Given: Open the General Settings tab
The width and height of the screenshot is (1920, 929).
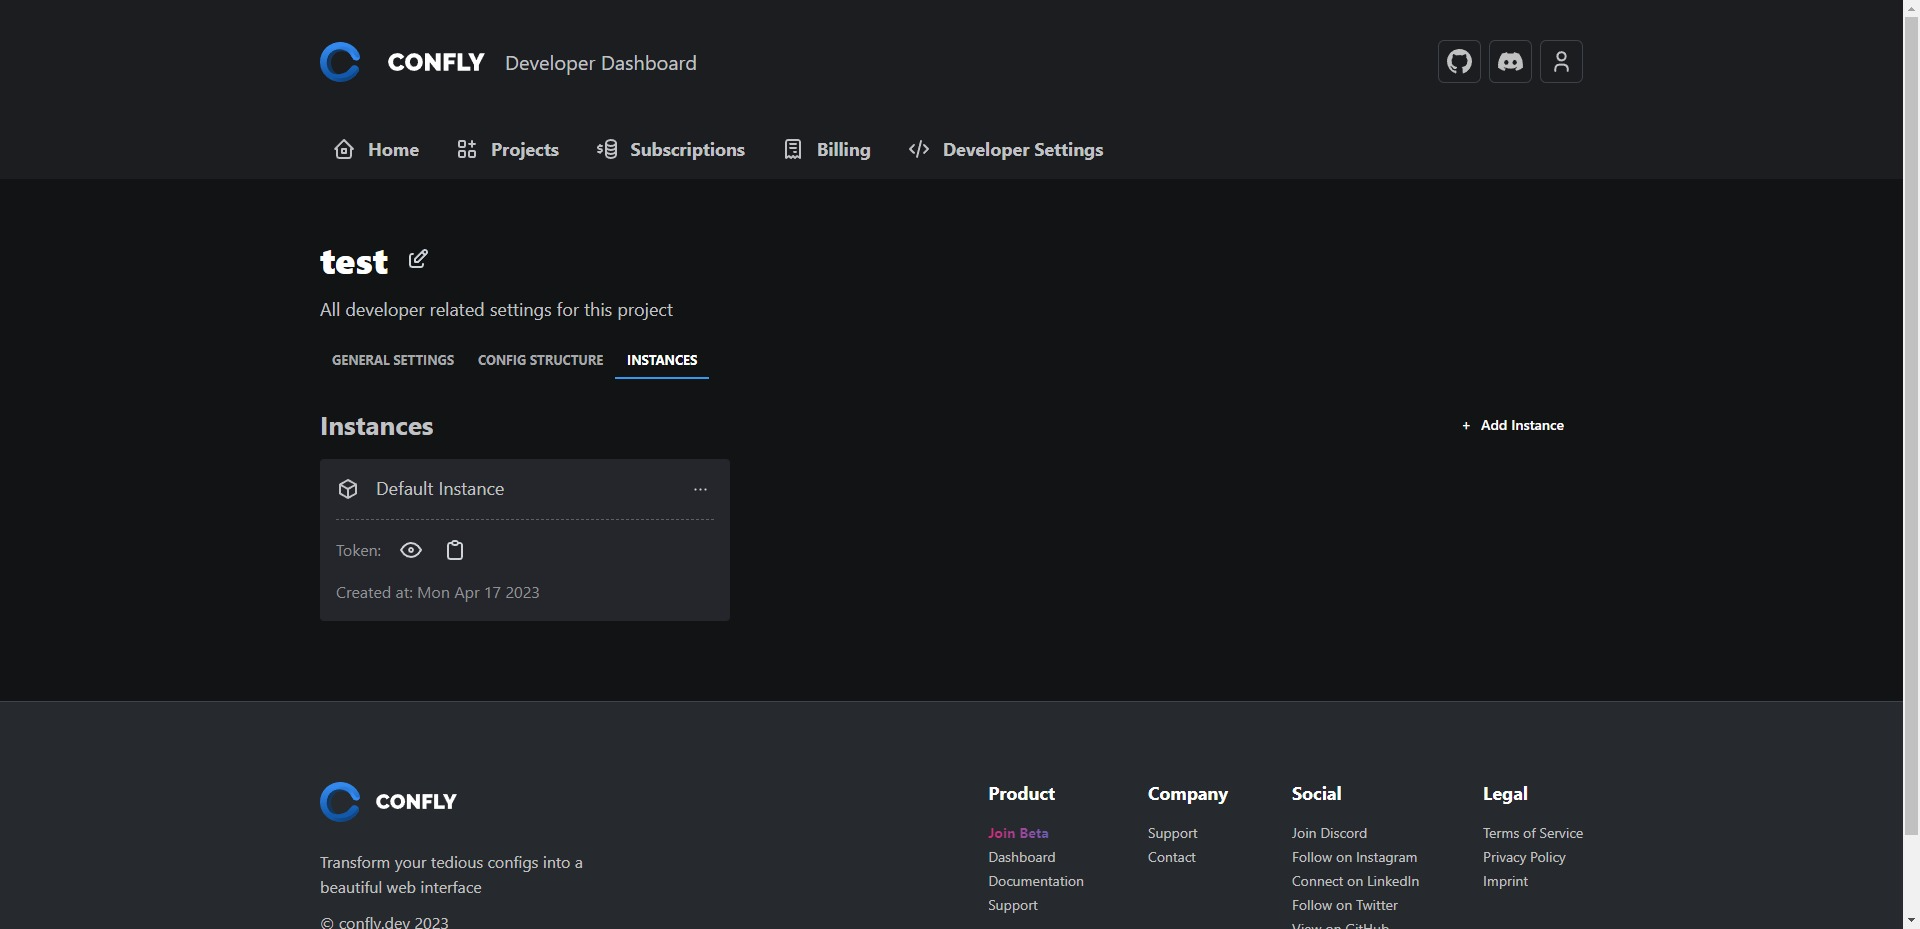Looking at the screenshot, I should (x=392, y=360).
